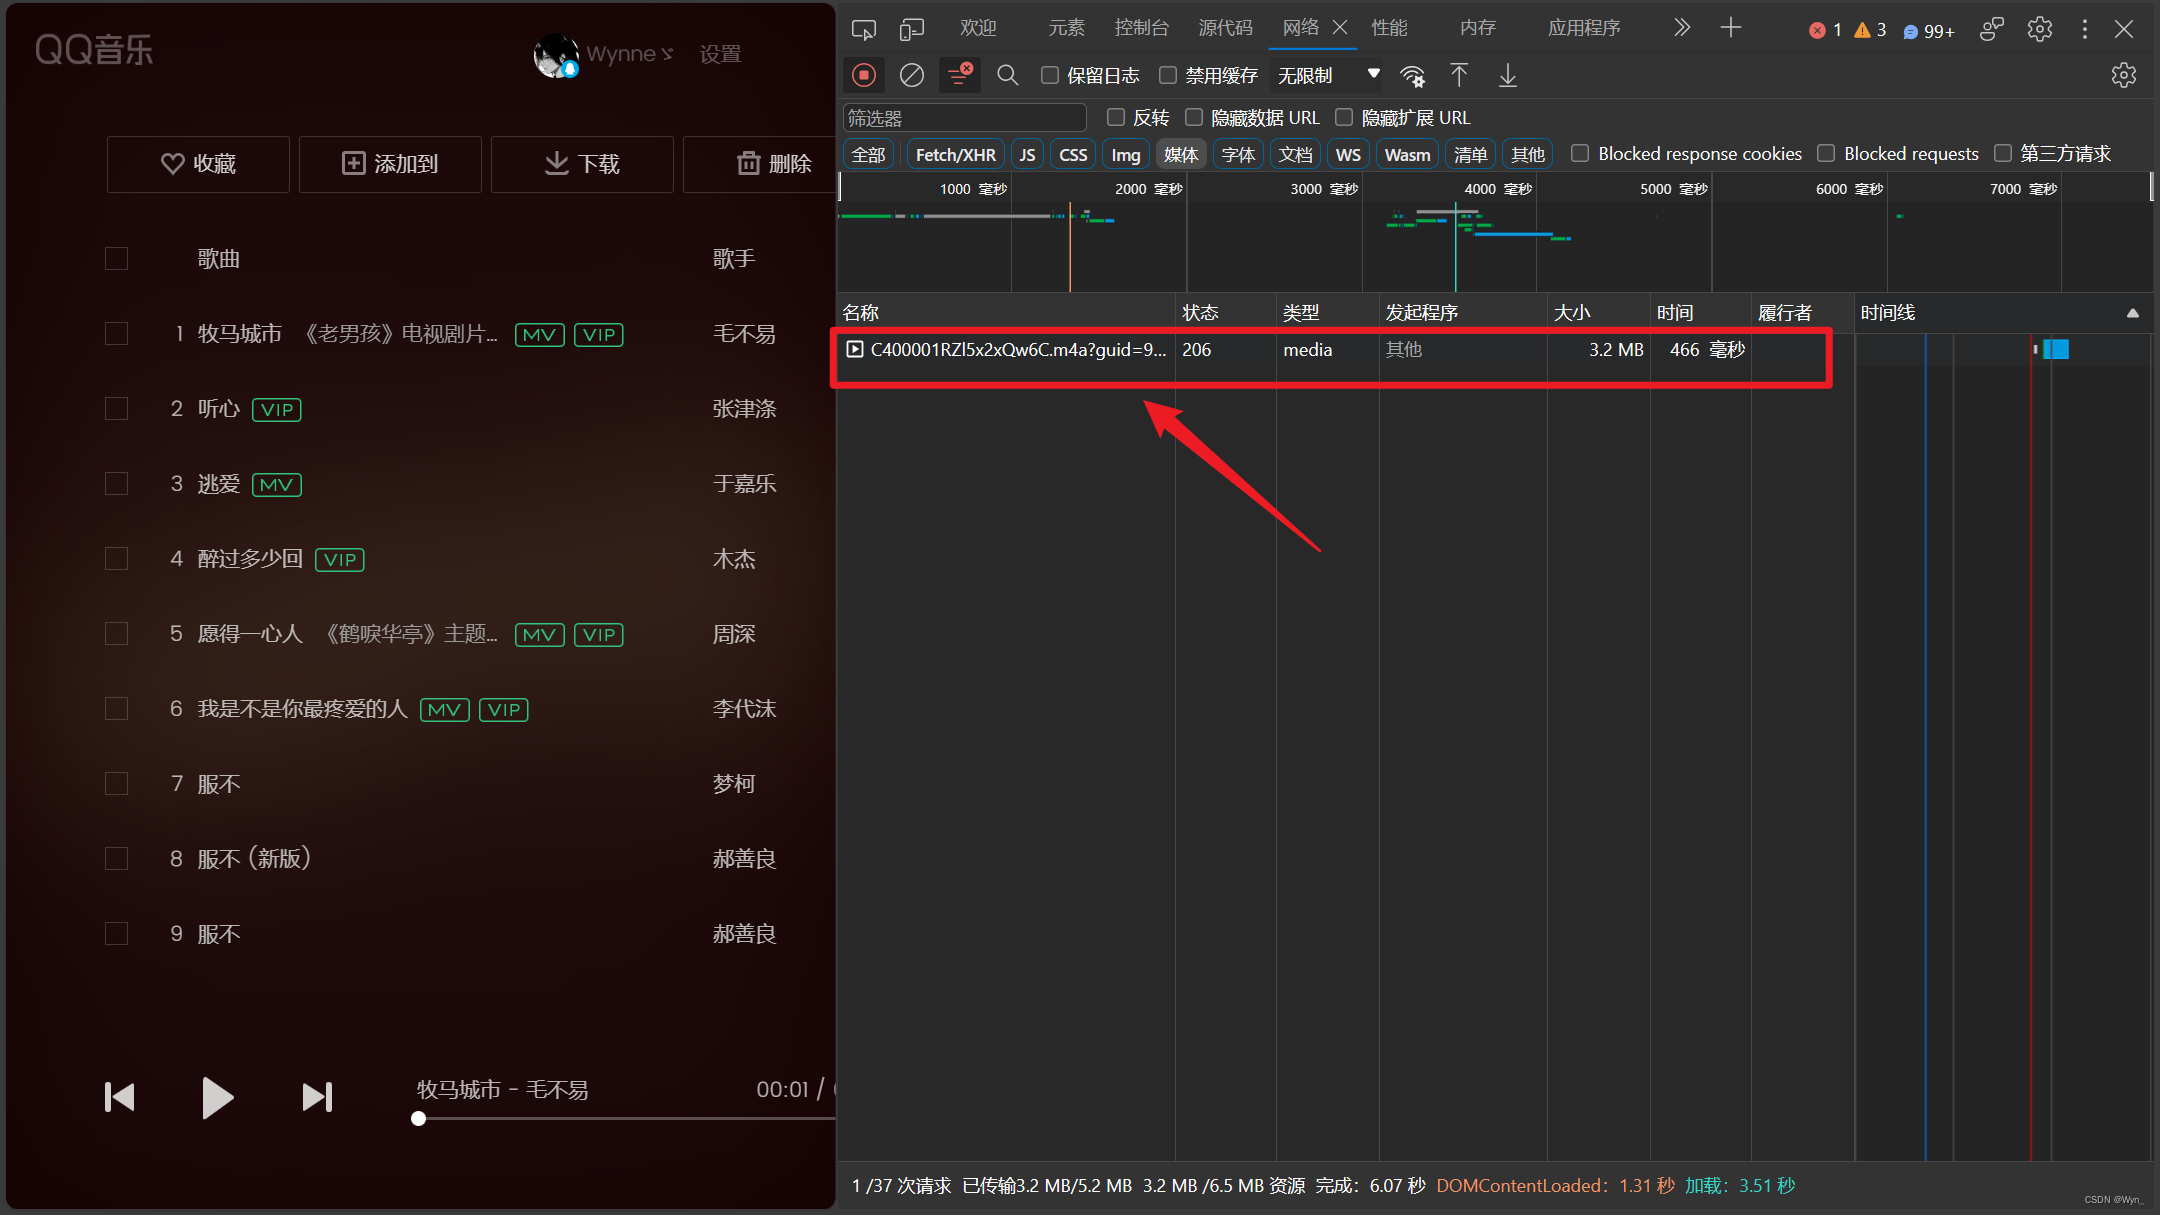Switch to the 控制台 tab
This screenshot has width=2160, height=1215.
[x=1141, y=28]
